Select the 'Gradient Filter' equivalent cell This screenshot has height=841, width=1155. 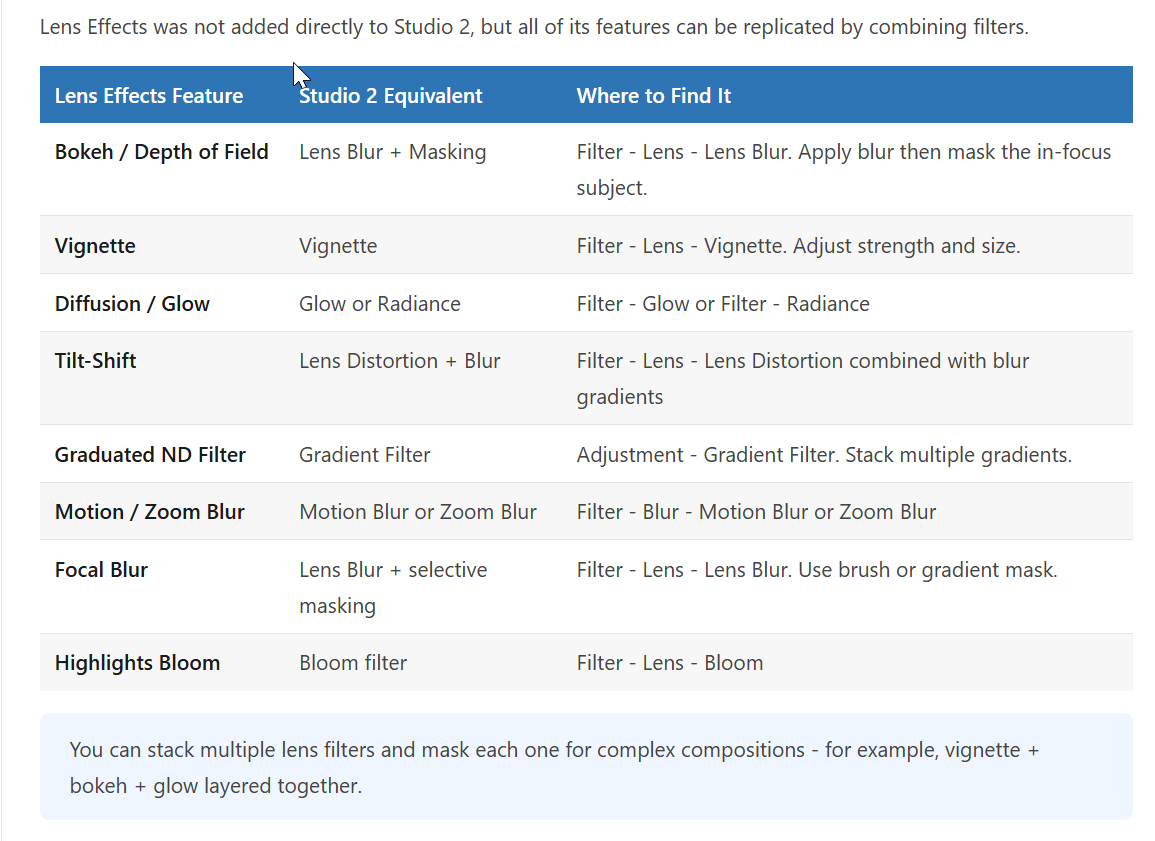click(x=365, y=455)
